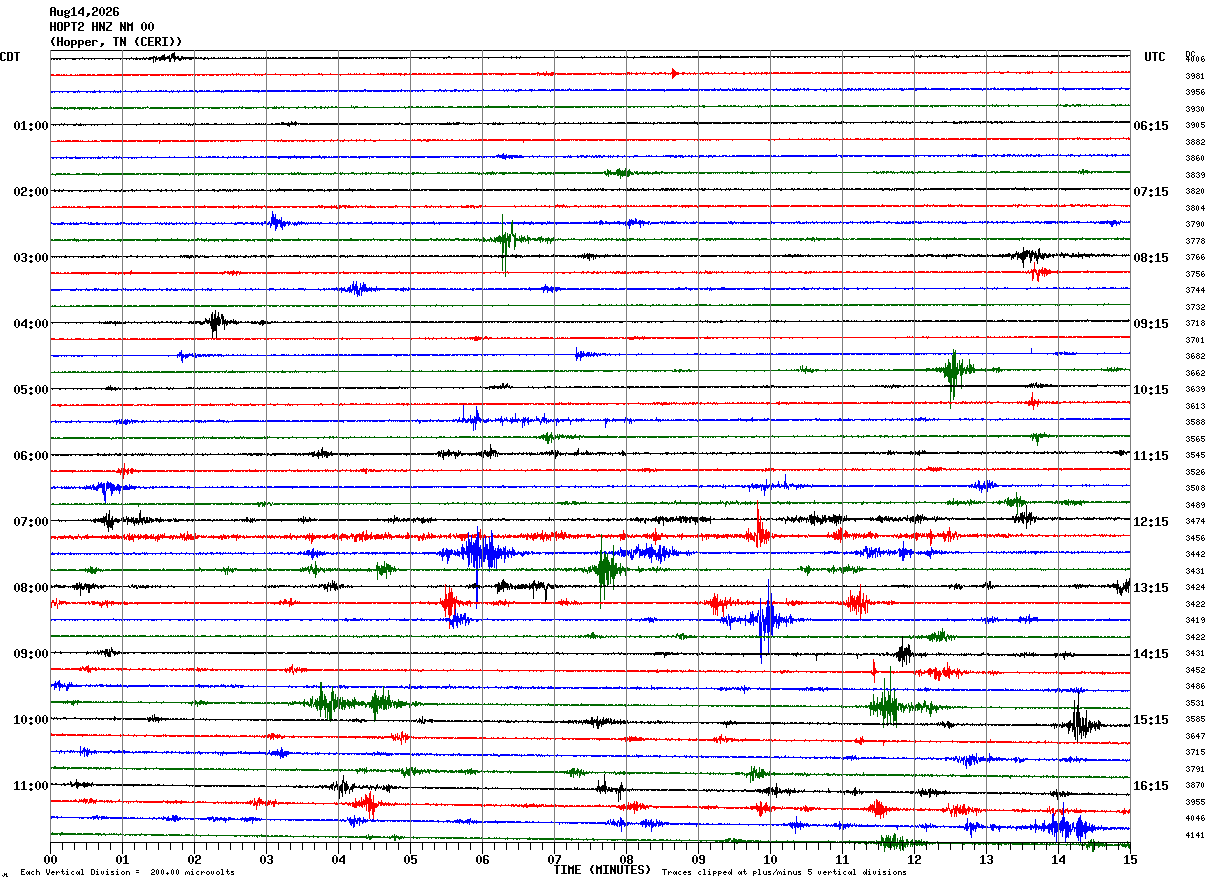Click the '06:15' UTC time label

pyautogui.click(x=1152, y=126)
